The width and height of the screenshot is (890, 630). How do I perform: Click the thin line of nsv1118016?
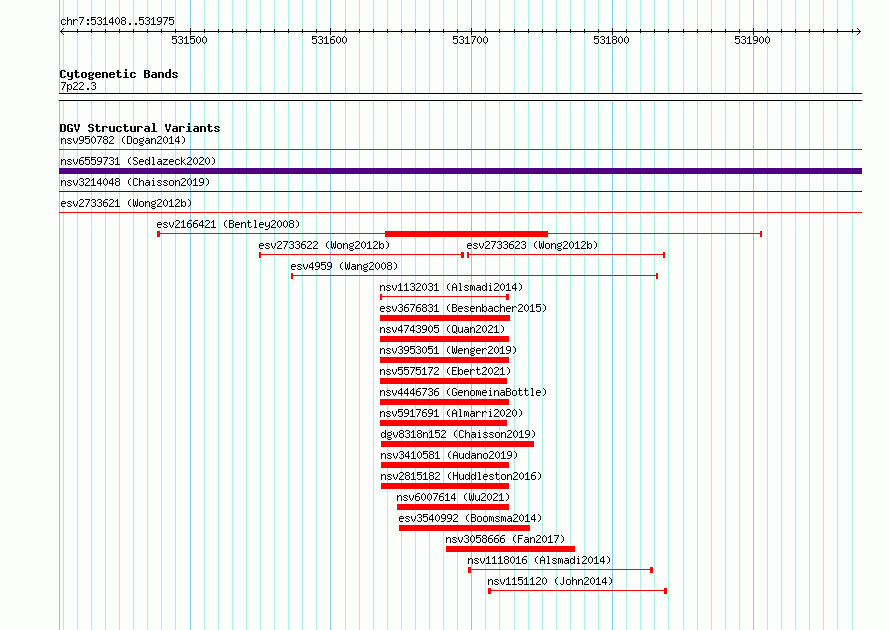pyautogui.click(x=560, y=570)
